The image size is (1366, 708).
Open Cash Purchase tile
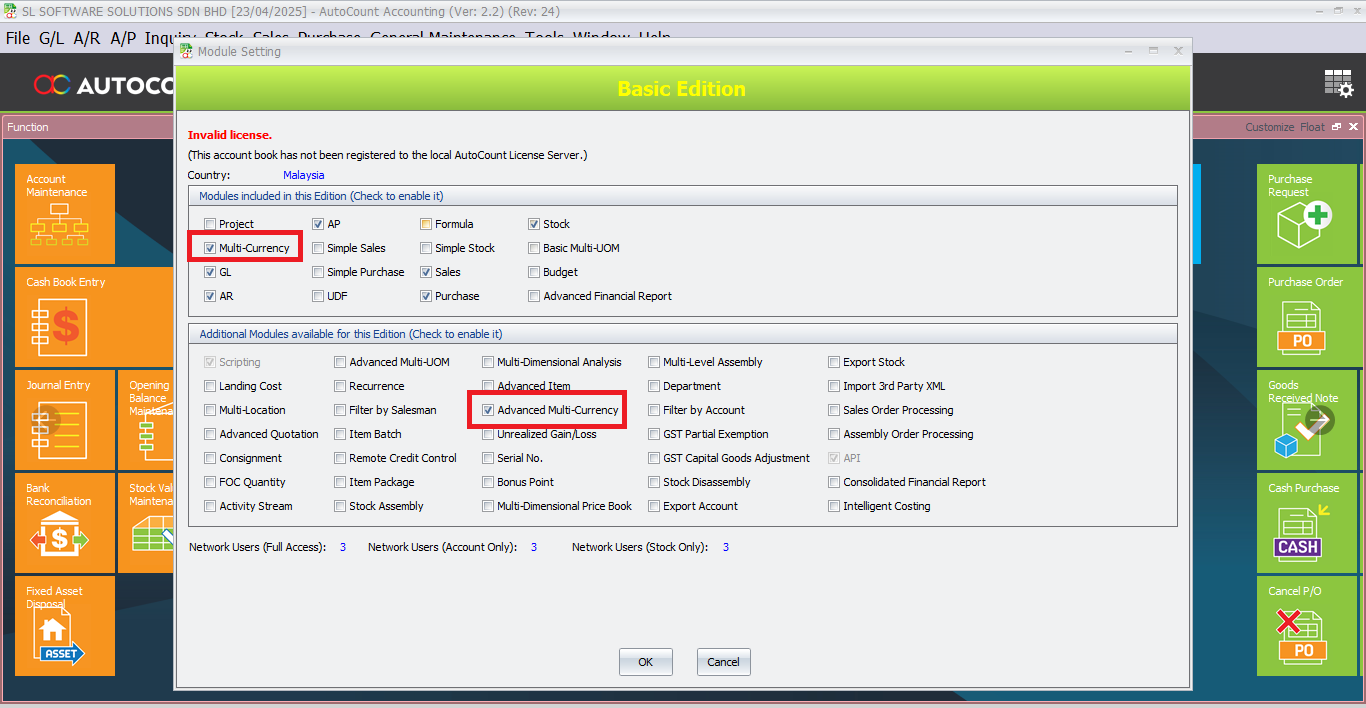pos(1306,523)
